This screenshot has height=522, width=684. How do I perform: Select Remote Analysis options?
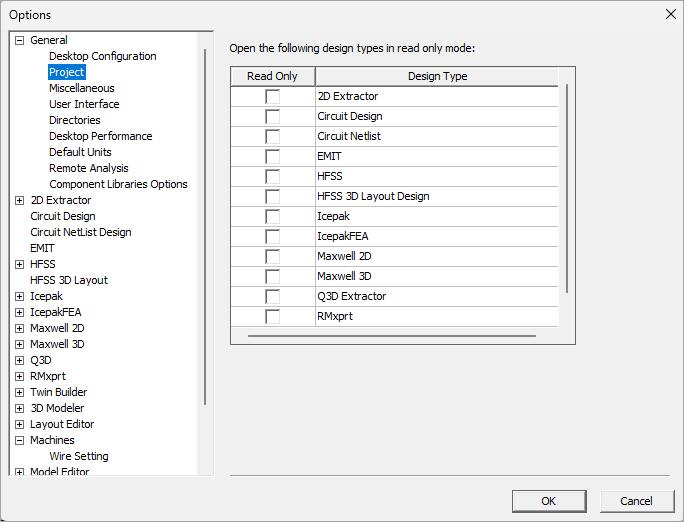click(89, 168)
